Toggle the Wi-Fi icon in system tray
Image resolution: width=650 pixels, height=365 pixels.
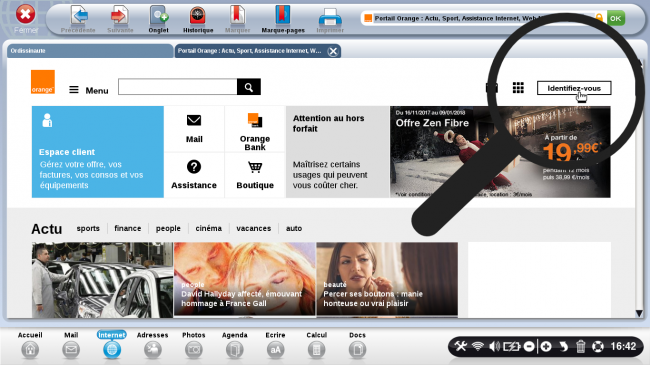(478, 346)
